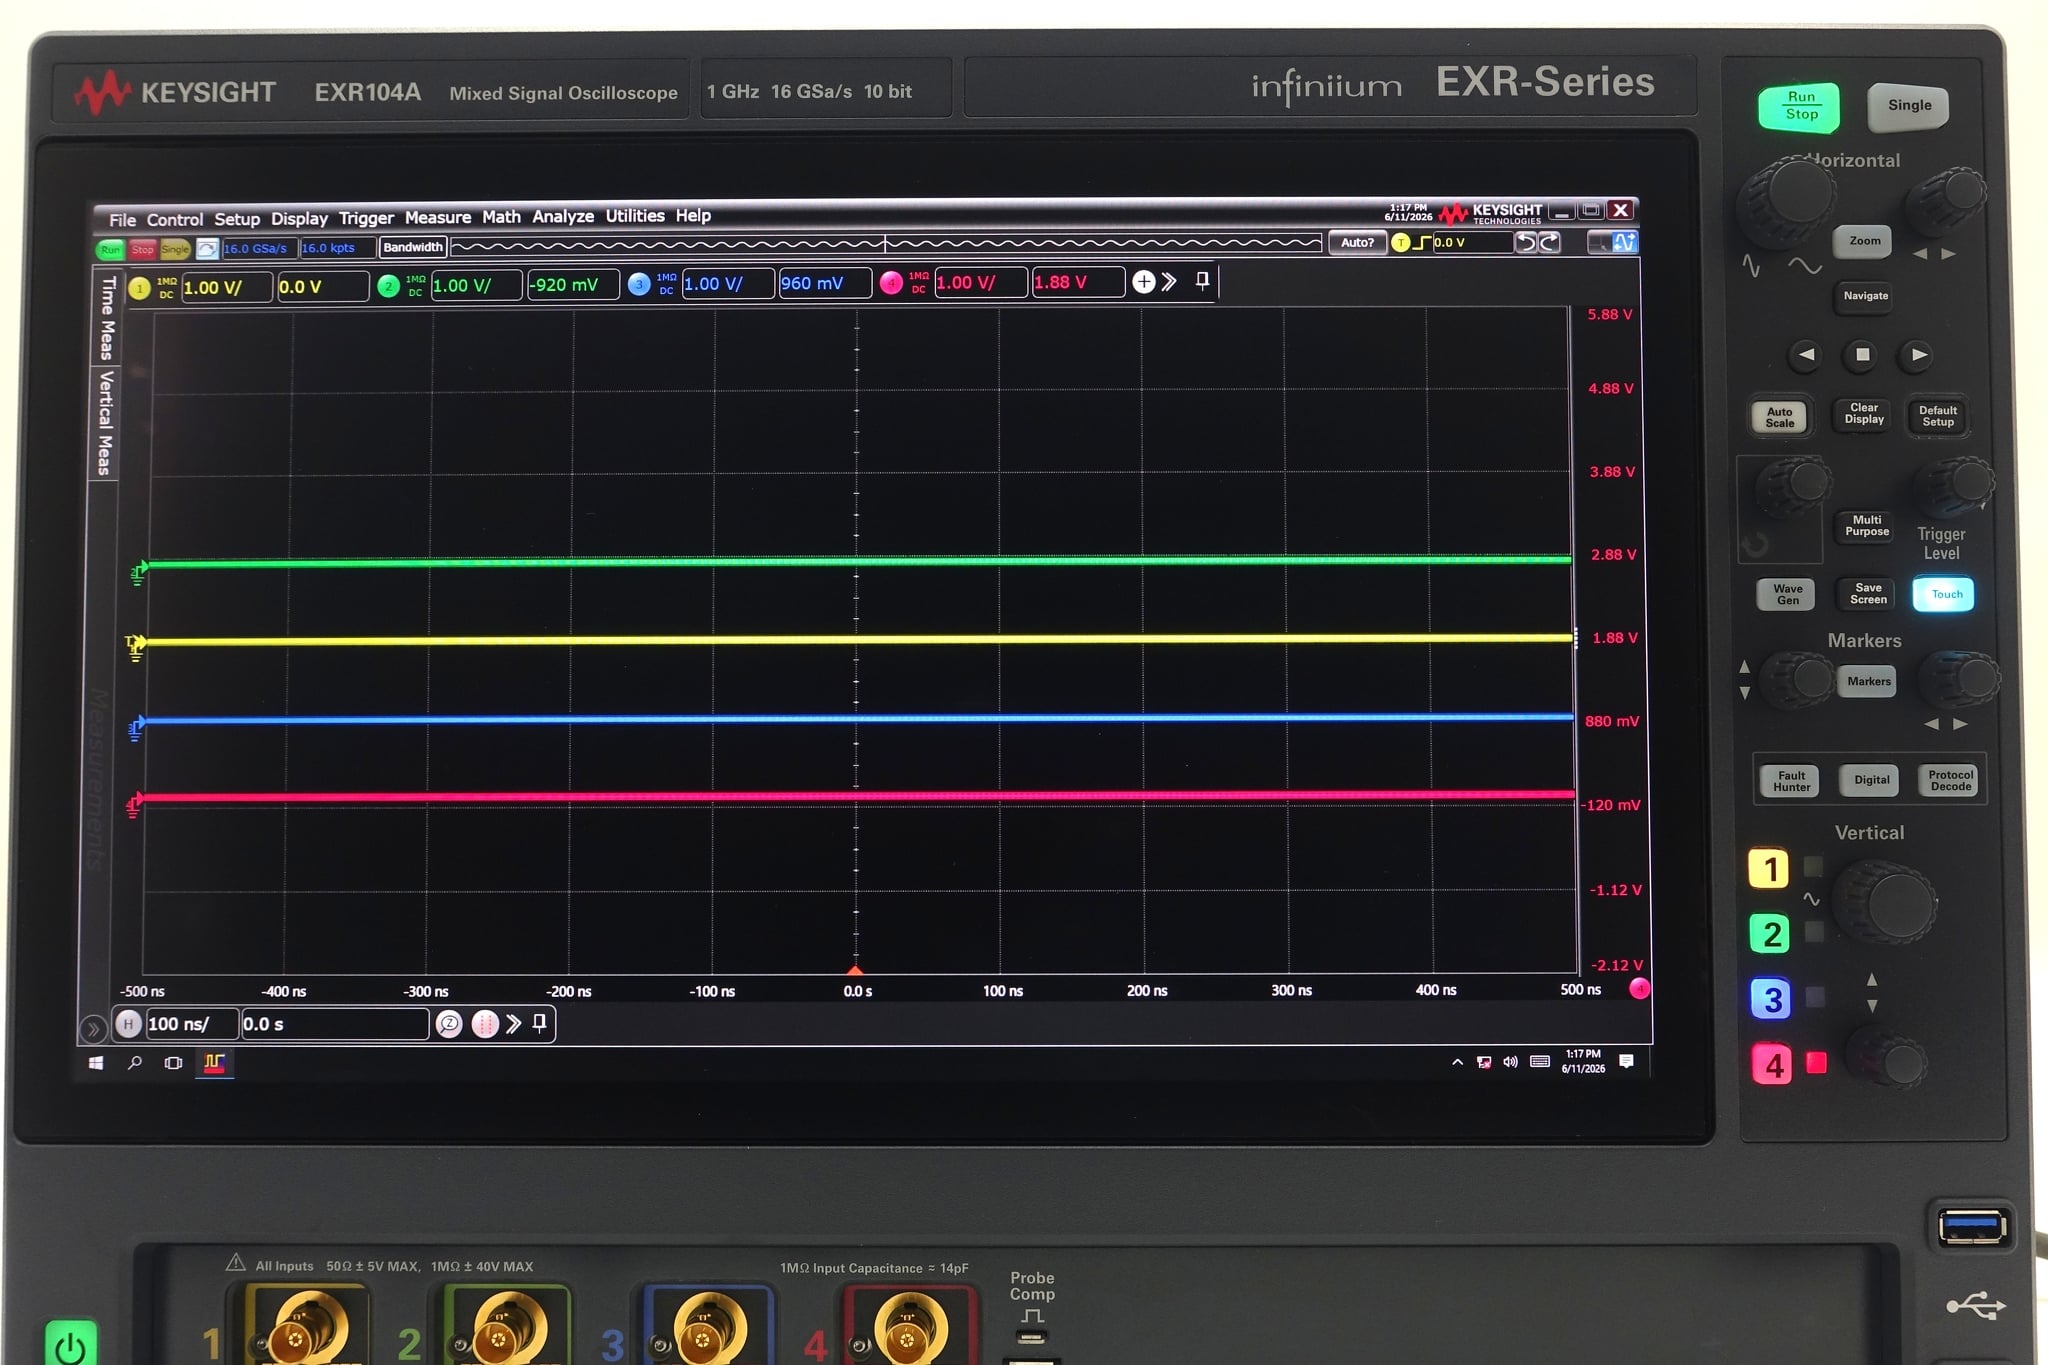Toggle the Auto? trigger sweep mode button
The image size is (2048, 1365).
click(1357, 242)
